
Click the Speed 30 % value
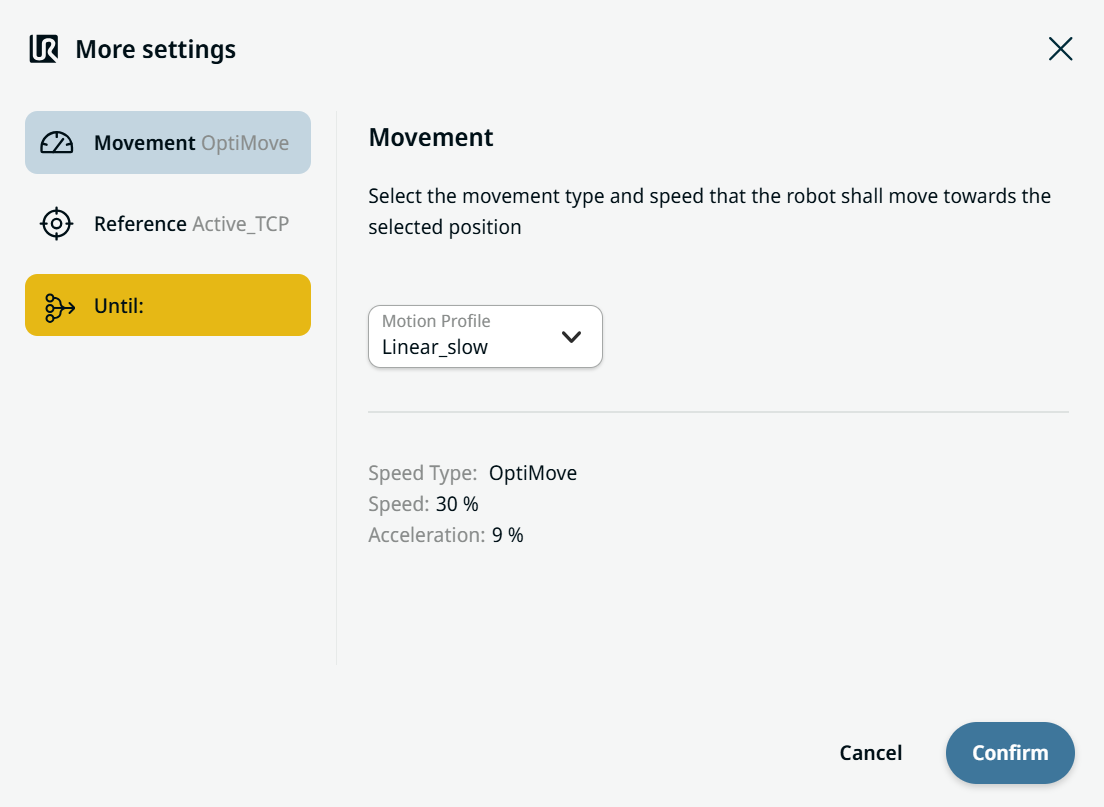[x=457, y=504]
